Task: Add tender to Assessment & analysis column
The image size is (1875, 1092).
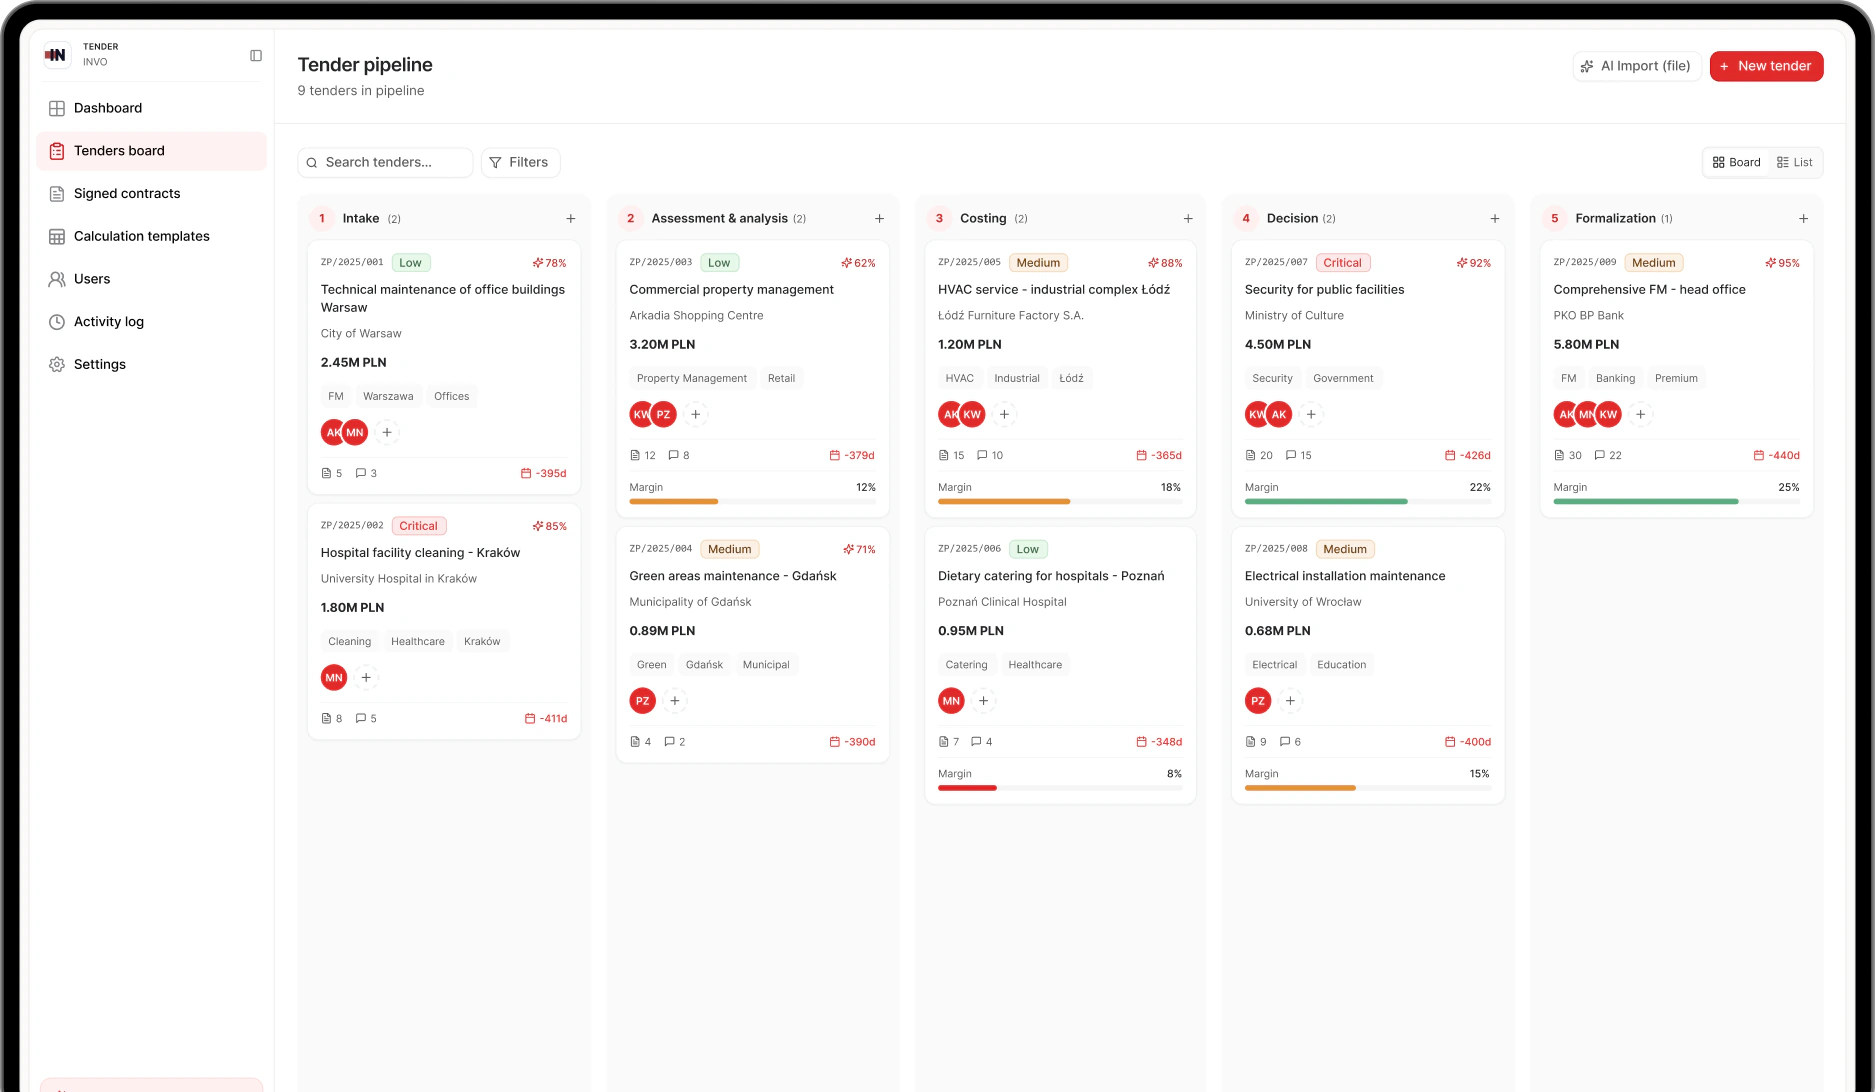Action: (880, 219)
